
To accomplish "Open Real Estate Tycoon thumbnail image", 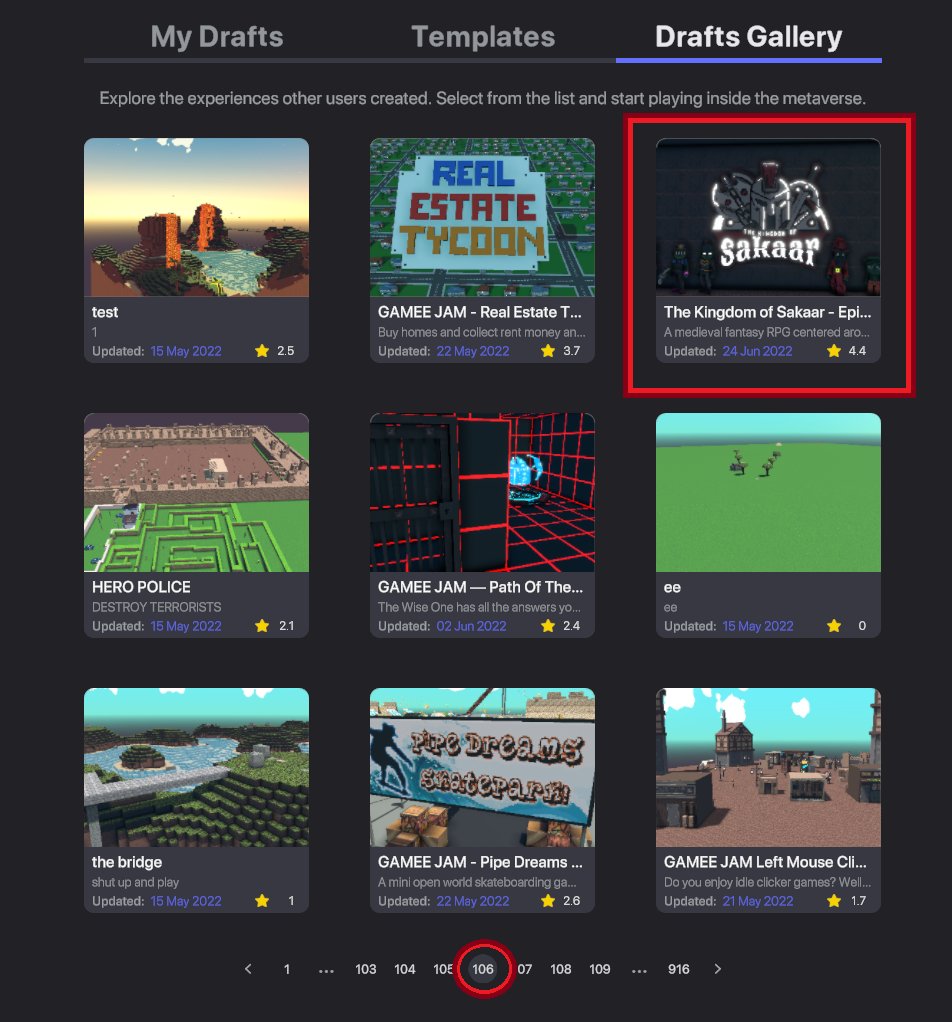I will (x=482, y=217).
